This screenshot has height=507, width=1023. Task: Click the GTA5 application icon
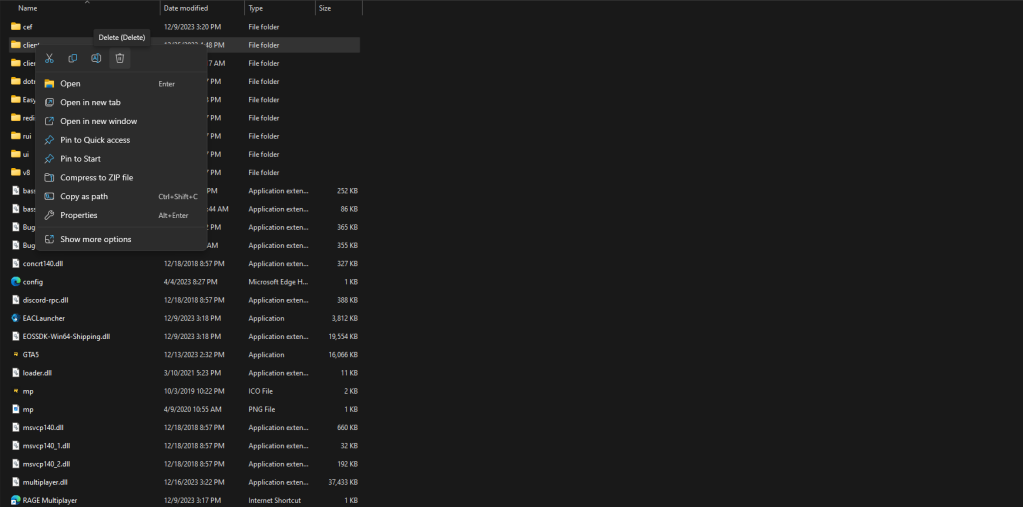[x=15, y=354]
